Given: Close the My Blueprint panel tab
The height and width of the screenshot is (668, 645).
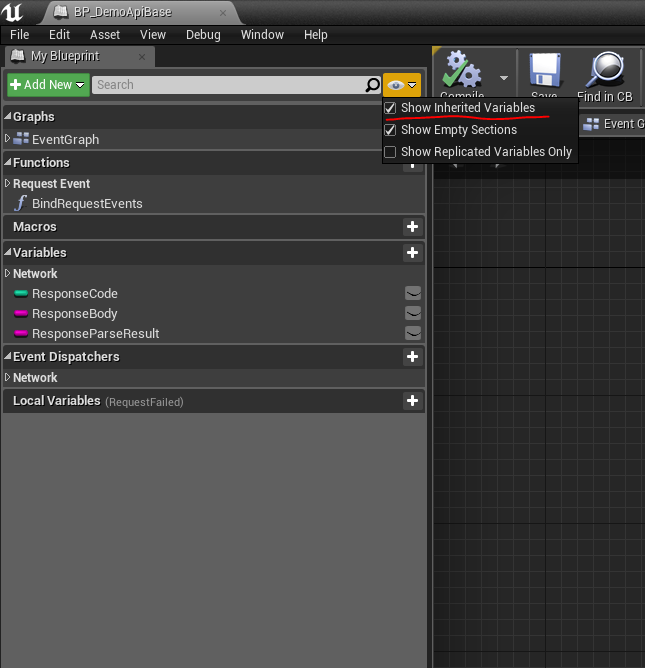Looking at the screenshot, I should [x=142, y=57].
